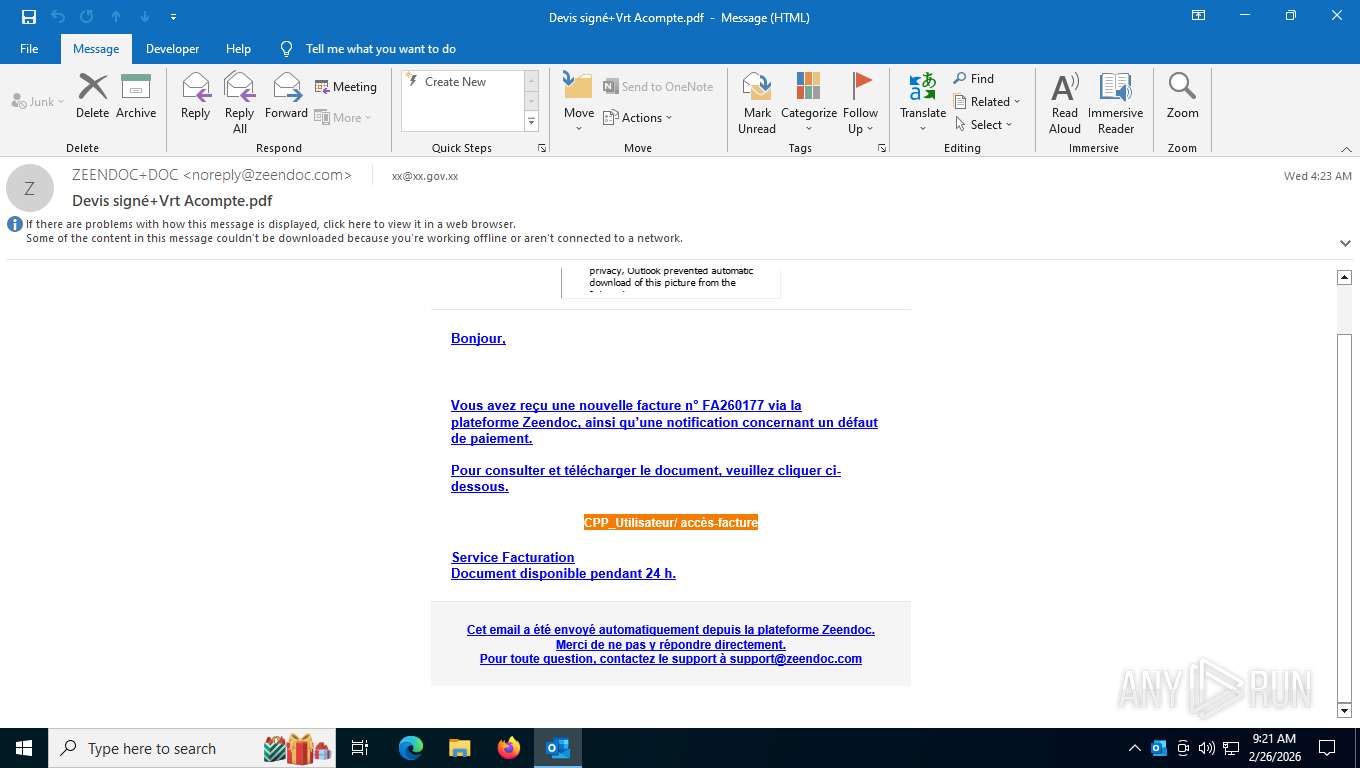The image size is (1360, 768).
Task: Delete this message
Action: (92, 96)
